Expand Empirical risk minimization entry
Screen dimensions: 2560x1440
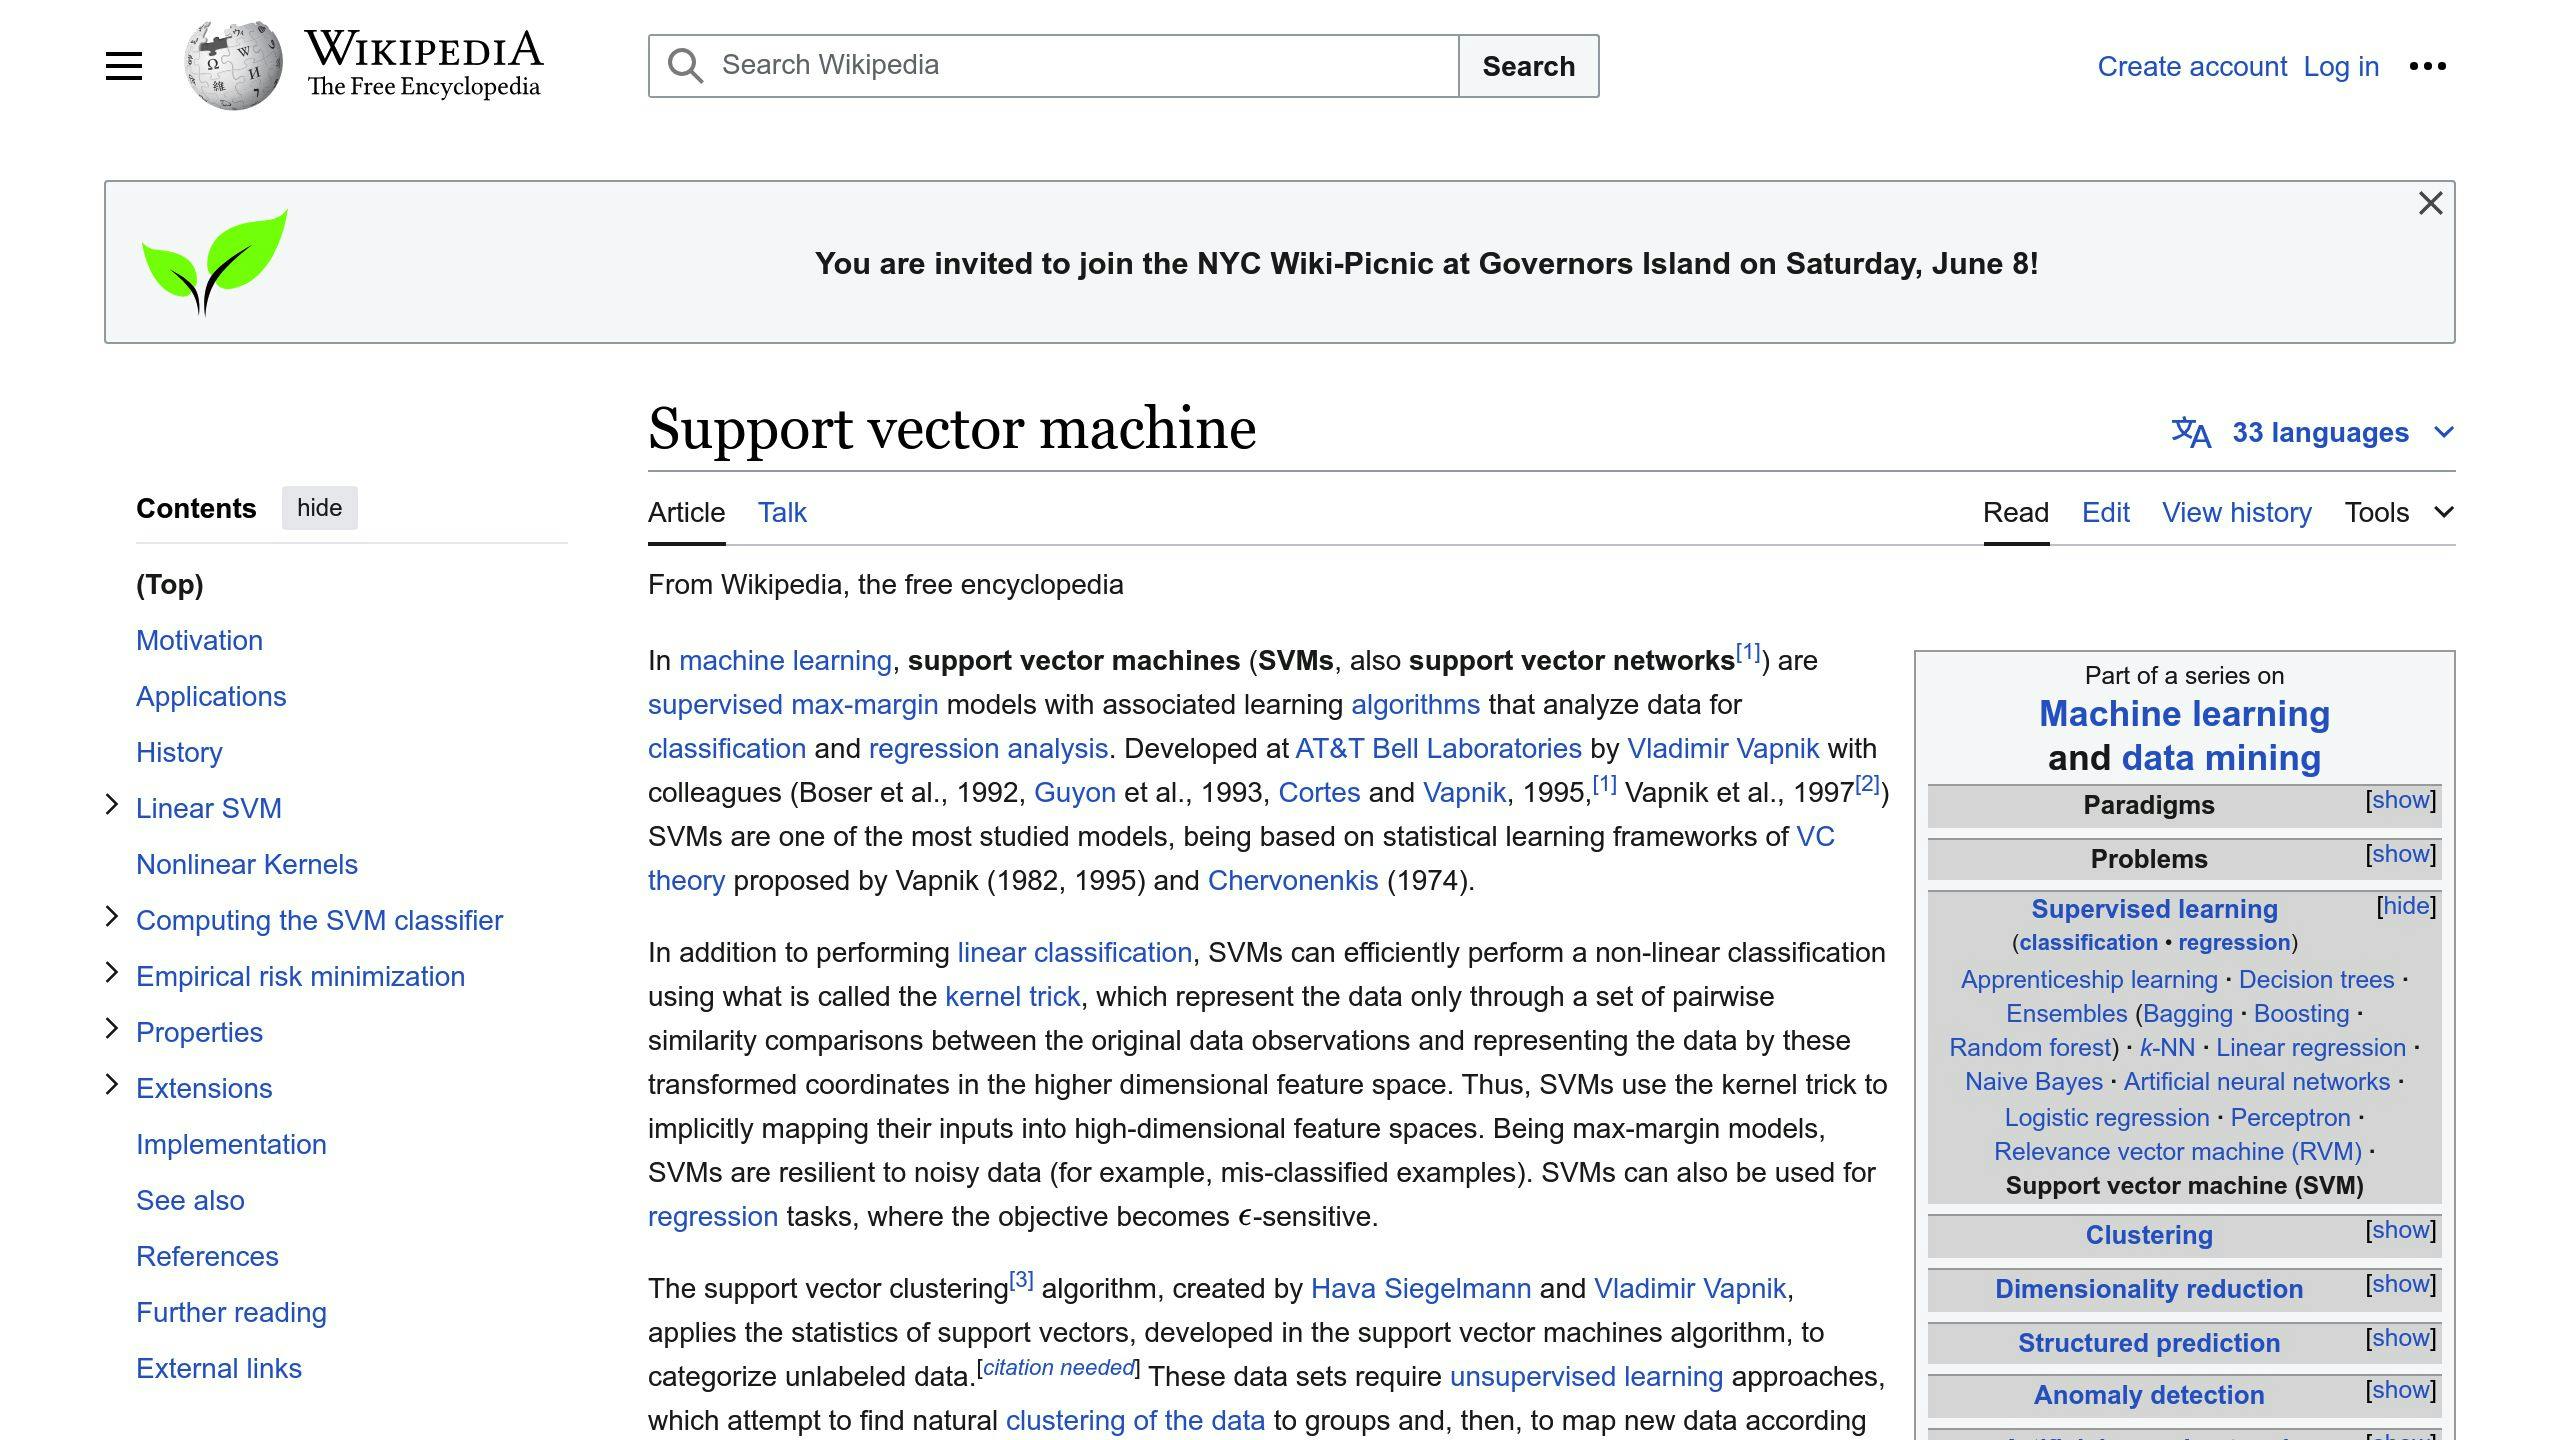(x=112, y=973)
